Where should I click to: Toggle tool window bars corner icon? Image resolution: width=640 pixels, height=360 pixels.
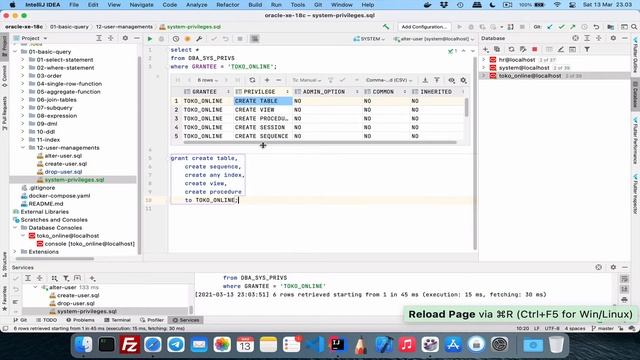click(5, 328)
